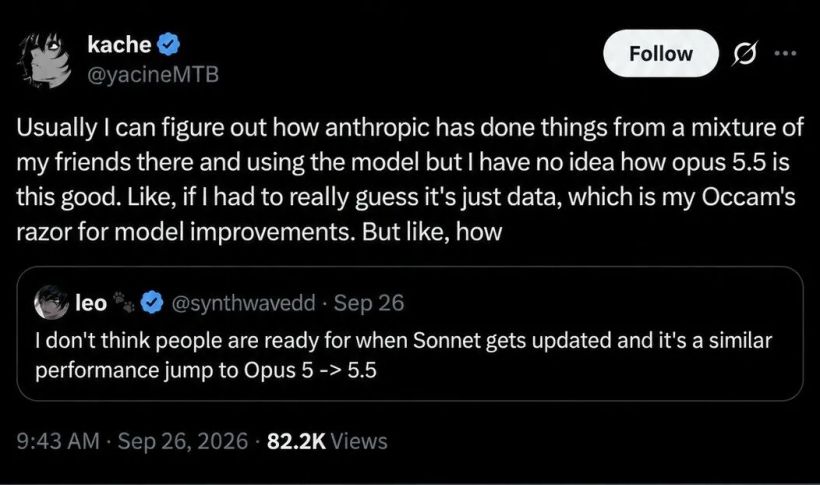Viewport: 820px width, 485px height.
Task: Open Grok via the slashed-circle icon
Action: point(745,53)
